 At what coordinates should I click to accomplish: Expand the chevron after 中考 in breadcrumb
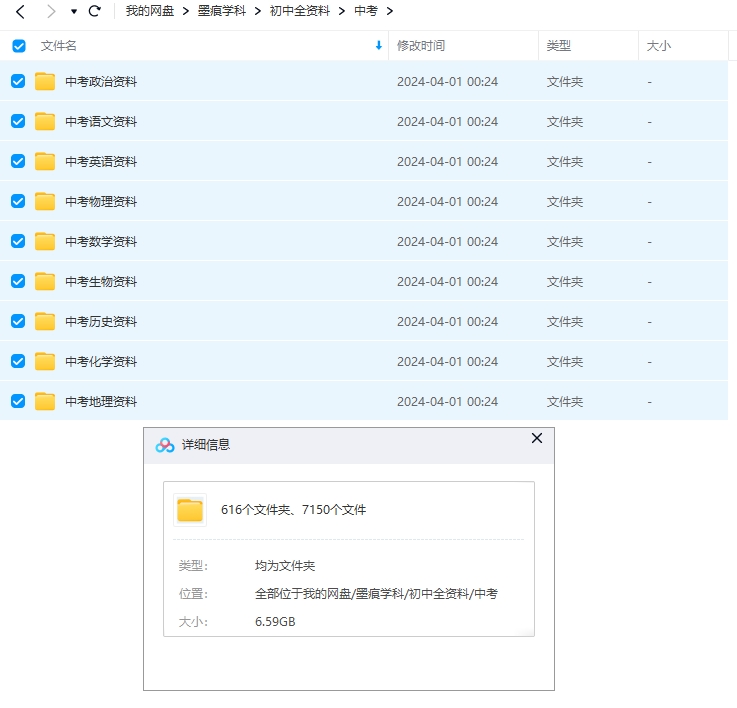click(390, 11)
